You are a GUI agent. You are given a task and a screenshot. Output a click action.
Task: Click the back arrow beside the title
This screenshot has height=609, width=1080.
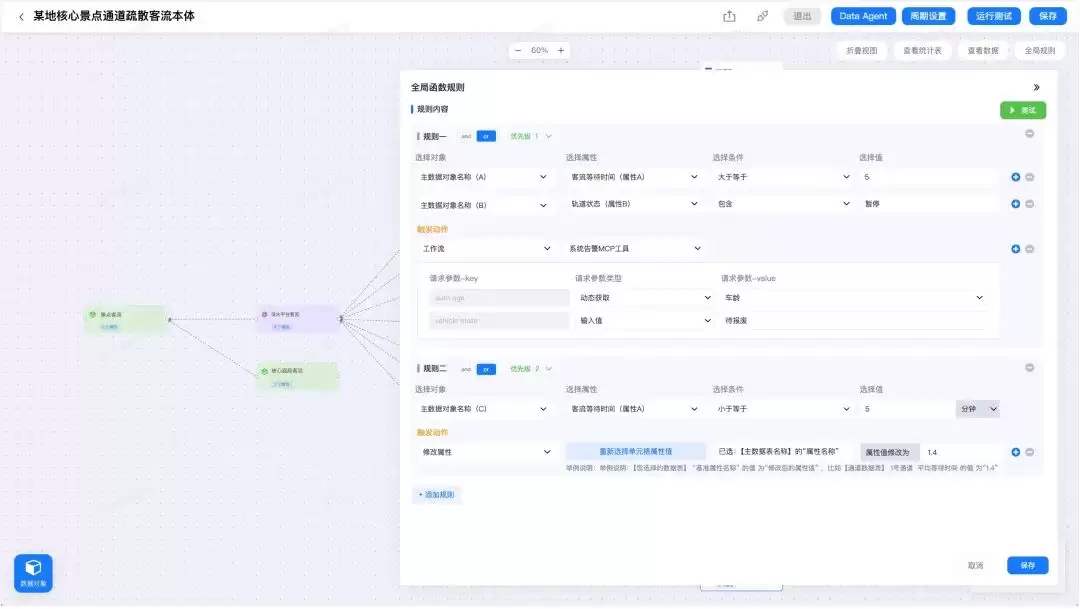pyautogui.click(x=21, y=17)
